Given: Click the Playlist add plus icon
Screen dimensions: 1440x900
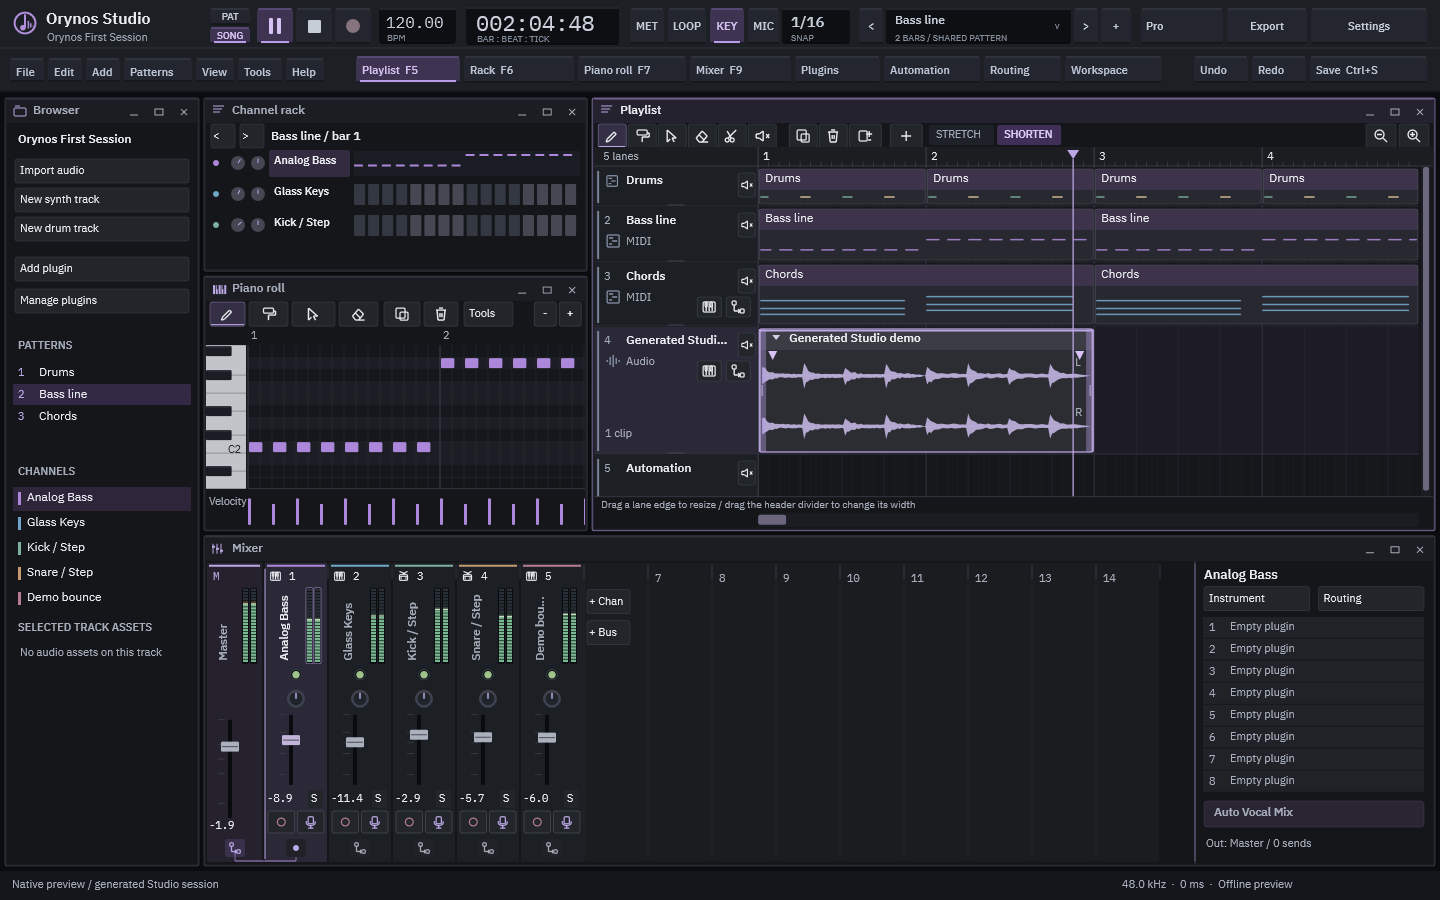Looking at the screenshot, I should tap(906, 136).
